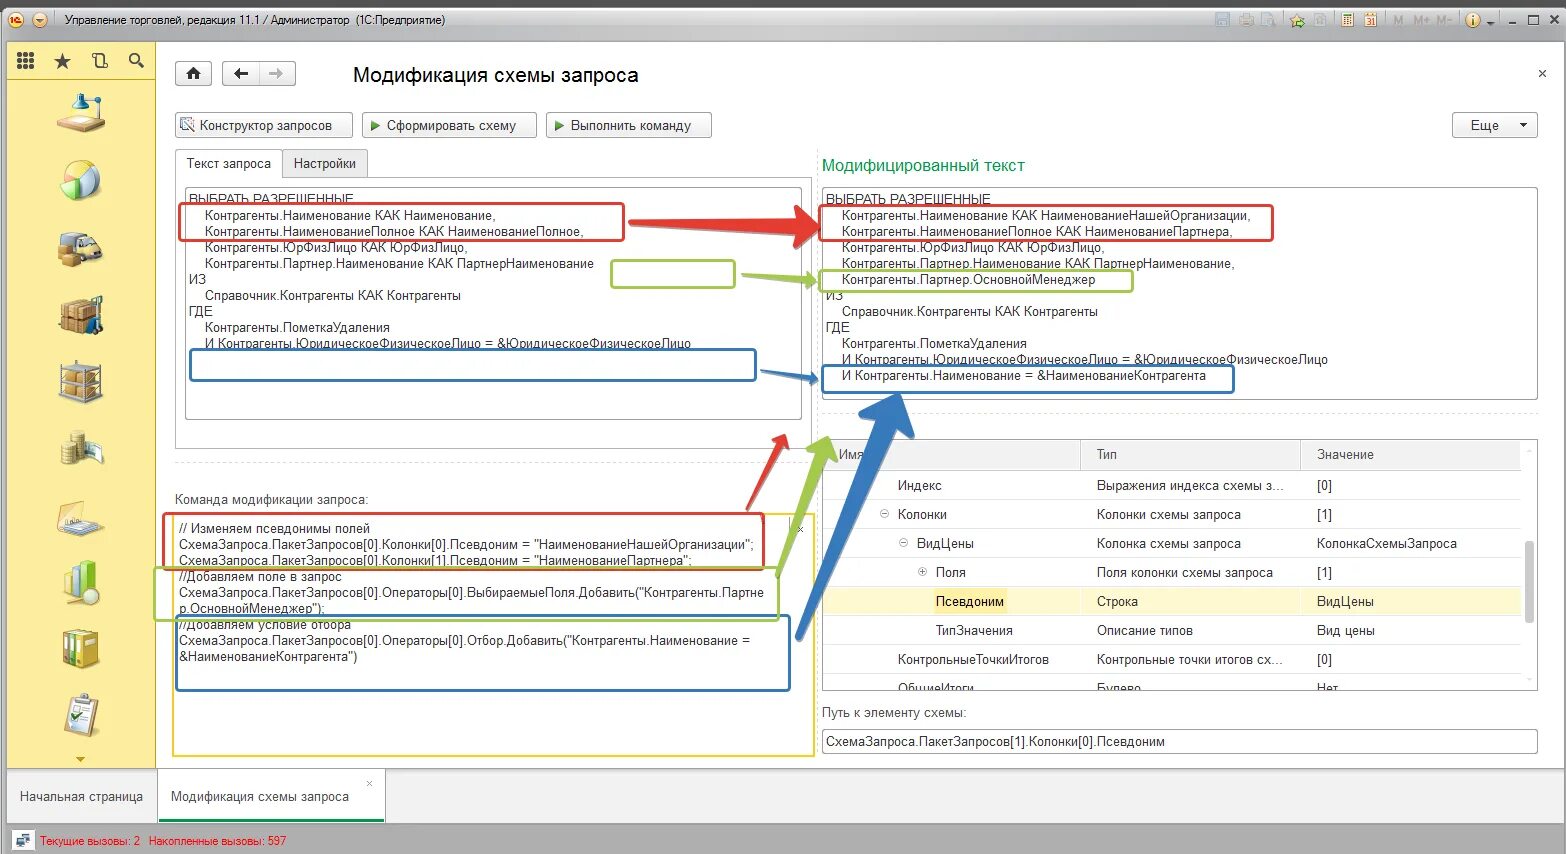
Task: Click the Home button in navigation bar
Action: tap(194, 73)
